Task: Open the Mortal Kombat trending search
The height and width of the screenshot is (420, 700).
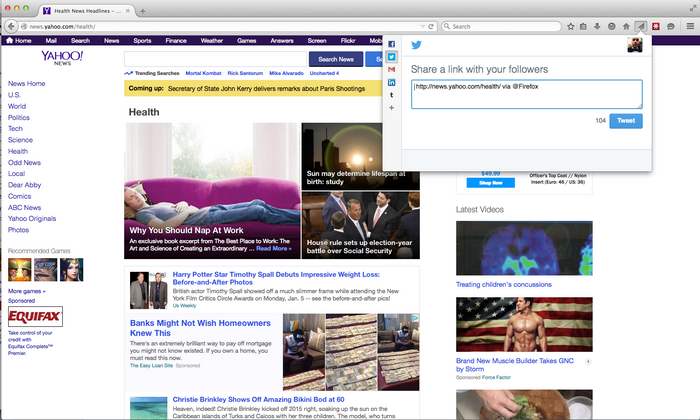Action: 203,73
